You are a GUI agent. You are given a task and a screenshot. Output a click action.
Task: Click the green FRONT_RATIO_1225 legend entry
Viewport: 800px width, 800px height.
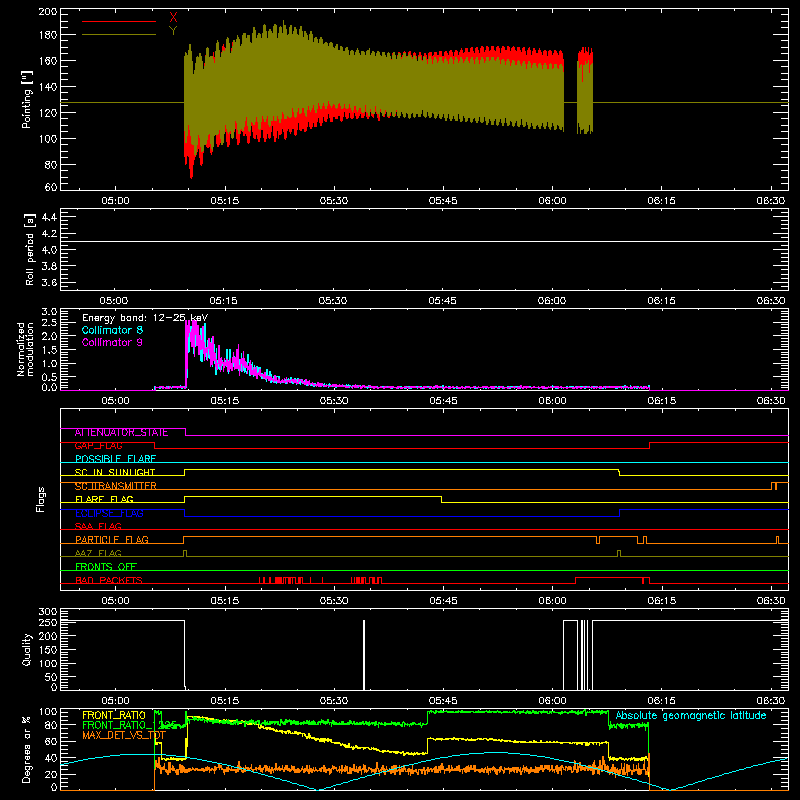[x=129, y=725]
